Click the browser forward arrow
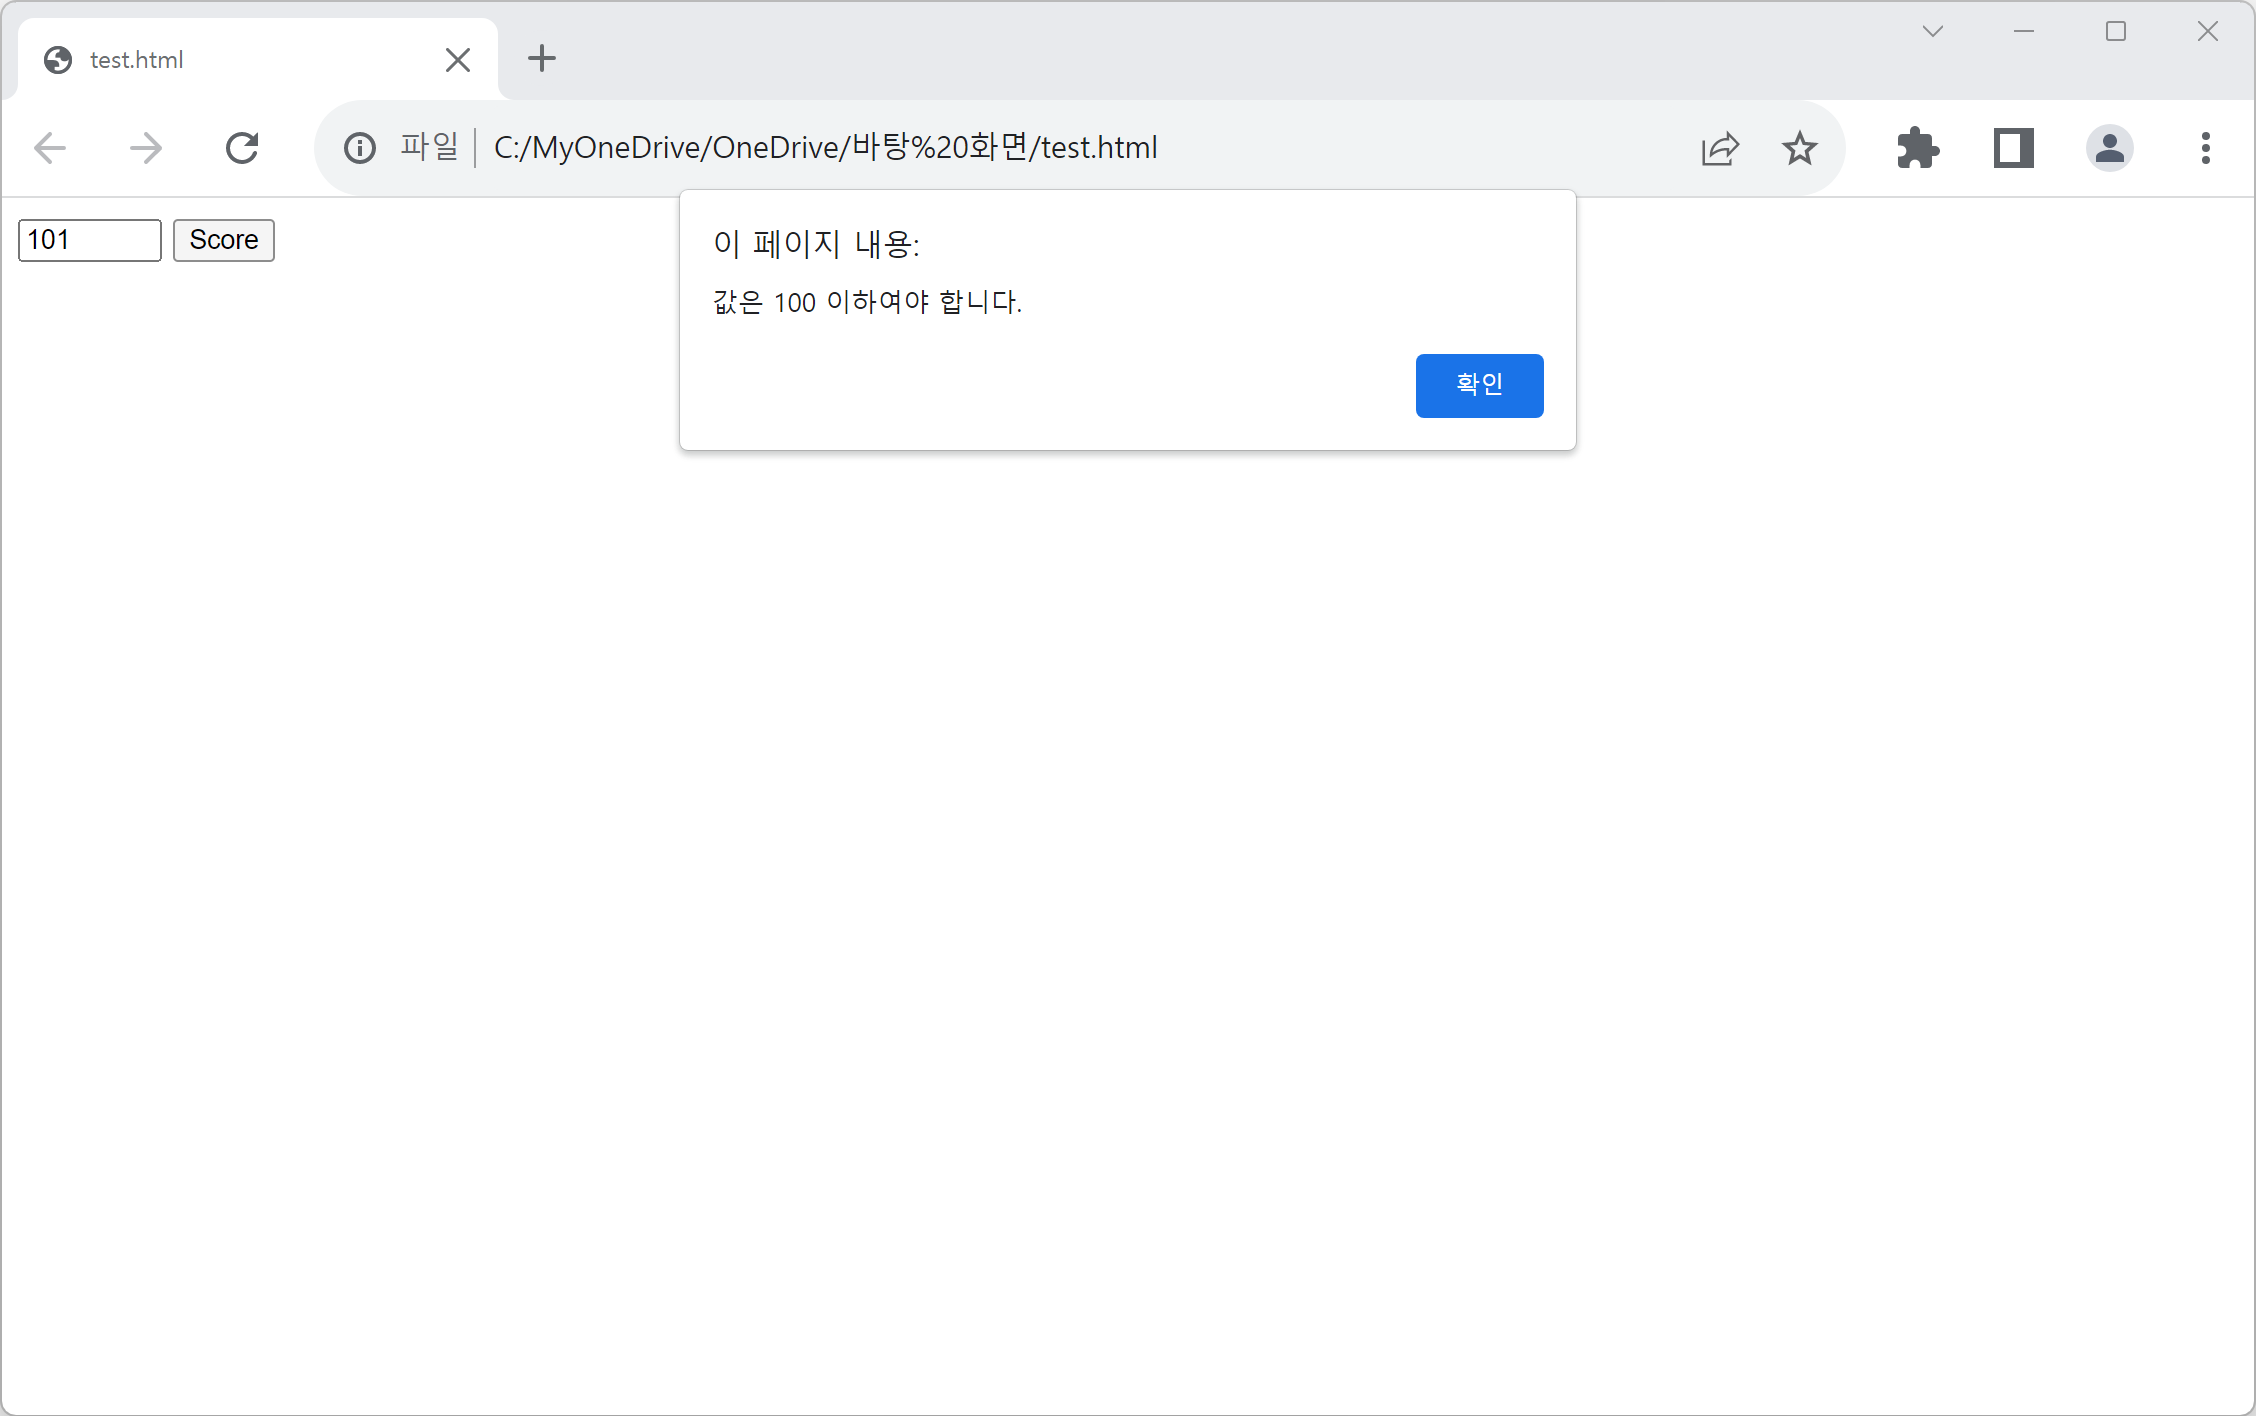Image resolution: width=2256 pixels, height=1416 pixels. [x=146, y=148]
